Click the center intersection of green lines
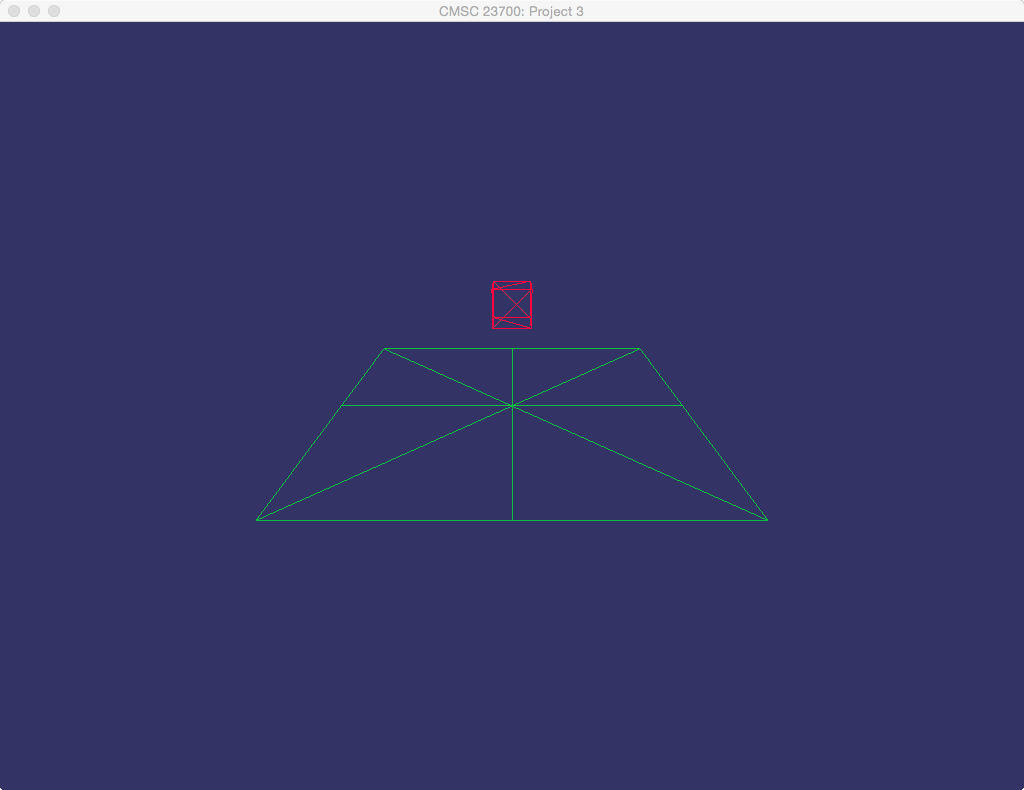 click(x=512, y=405)
